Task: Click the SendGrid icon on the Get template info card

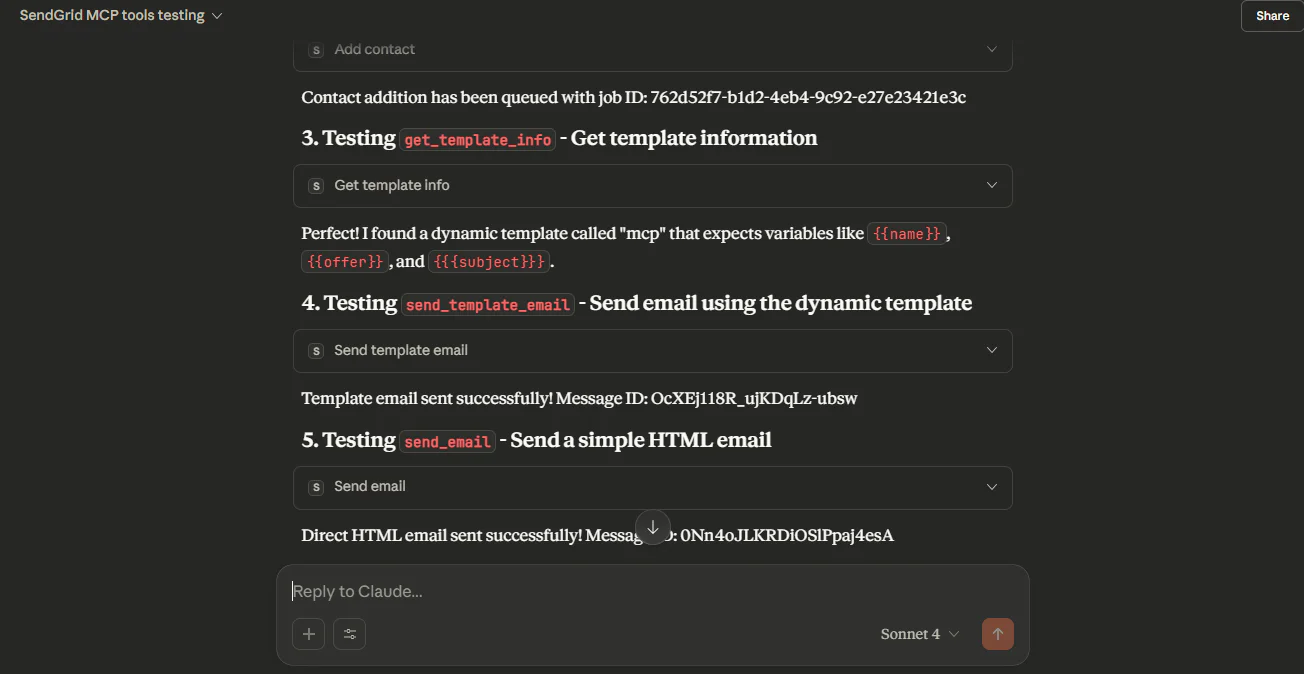Action: [x=316, y=186]
